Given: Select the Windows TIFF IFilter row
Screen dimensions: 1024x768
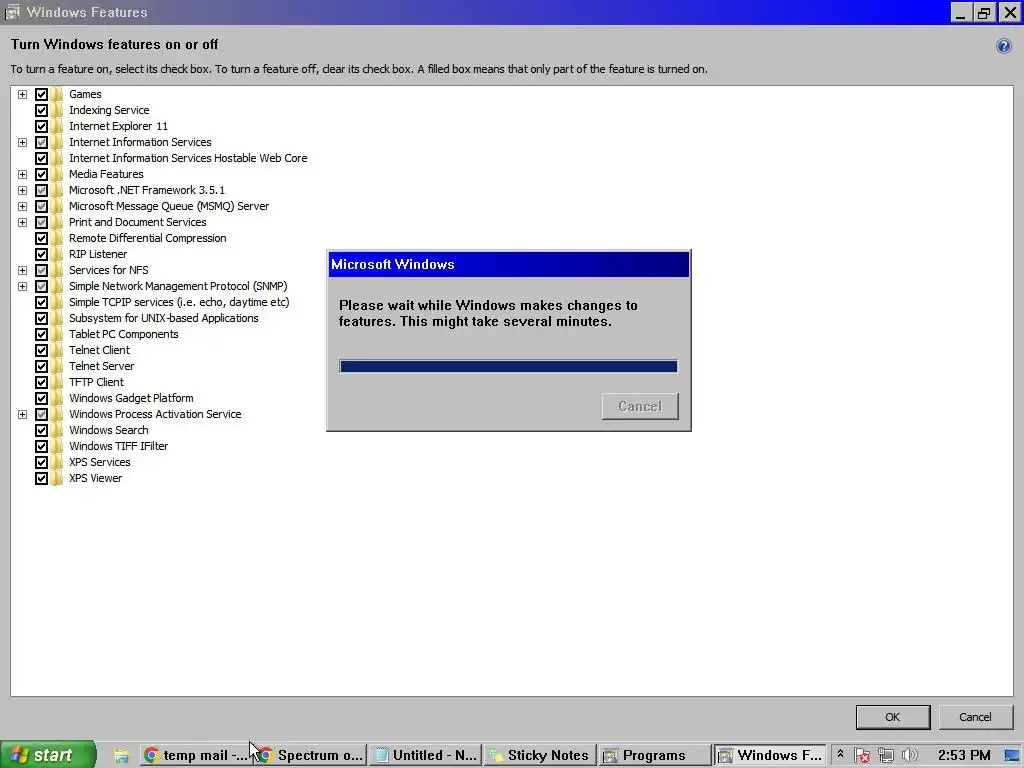Looking at the screenshot, I should coord(119,446).
